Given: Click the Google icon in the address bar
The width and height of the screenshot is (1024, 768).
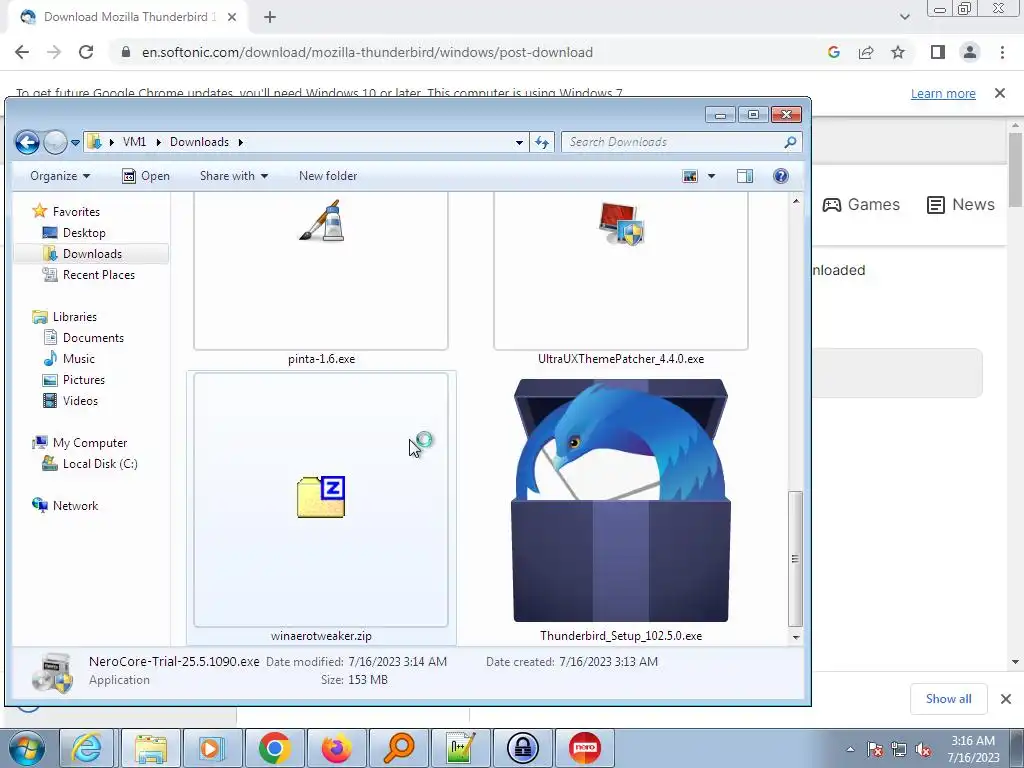Looking at the screenshot, I should 833,52.
